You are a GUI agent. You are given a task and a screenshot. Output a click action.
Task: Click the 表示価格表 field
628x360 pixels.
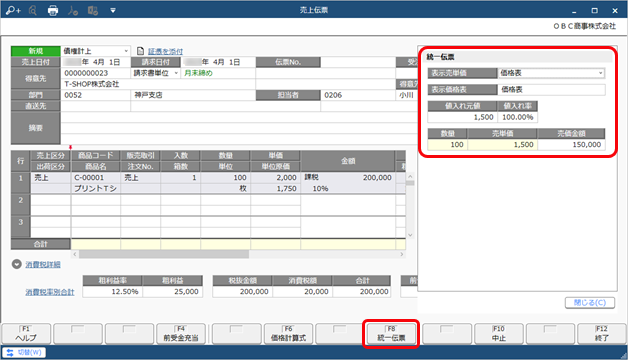pos(552,89)
